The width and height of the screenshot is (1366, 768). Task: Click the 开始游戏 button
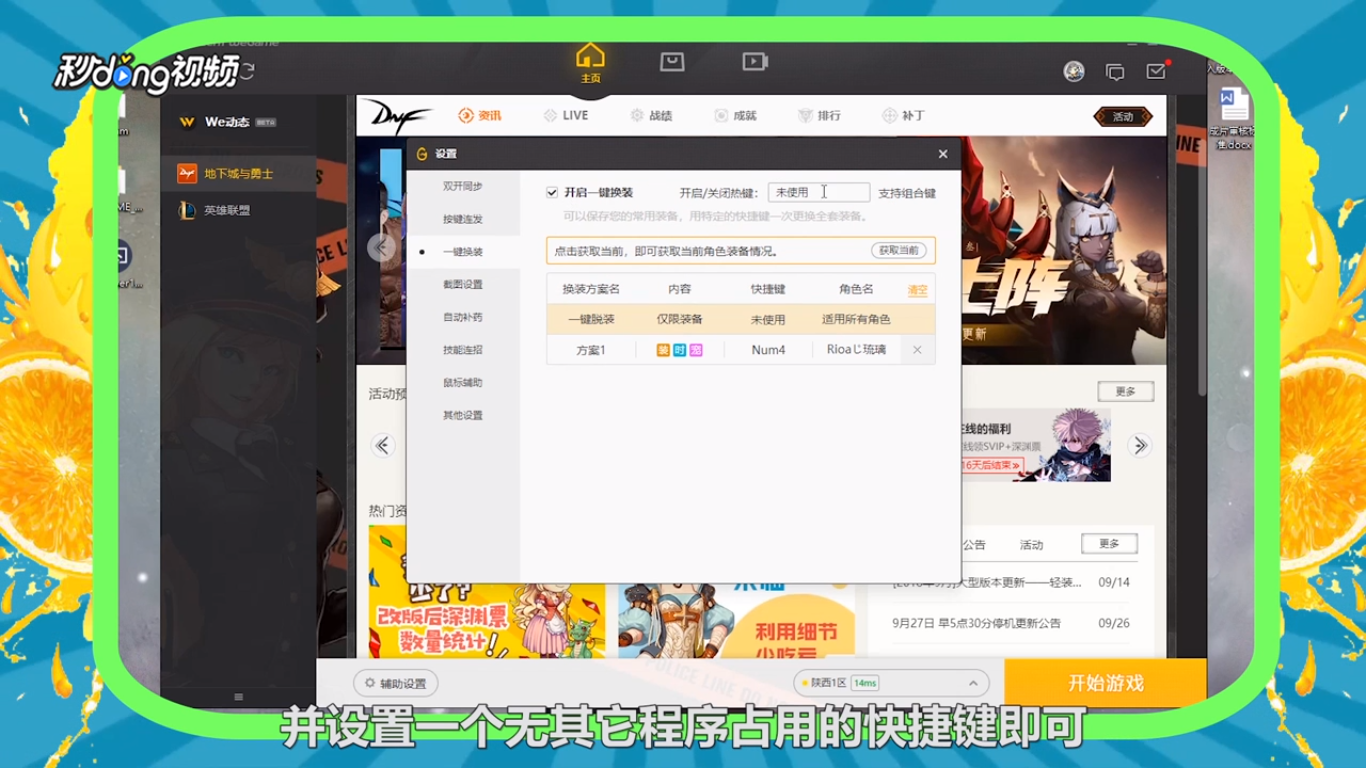pyautogui.click(x=1105, y=684)
